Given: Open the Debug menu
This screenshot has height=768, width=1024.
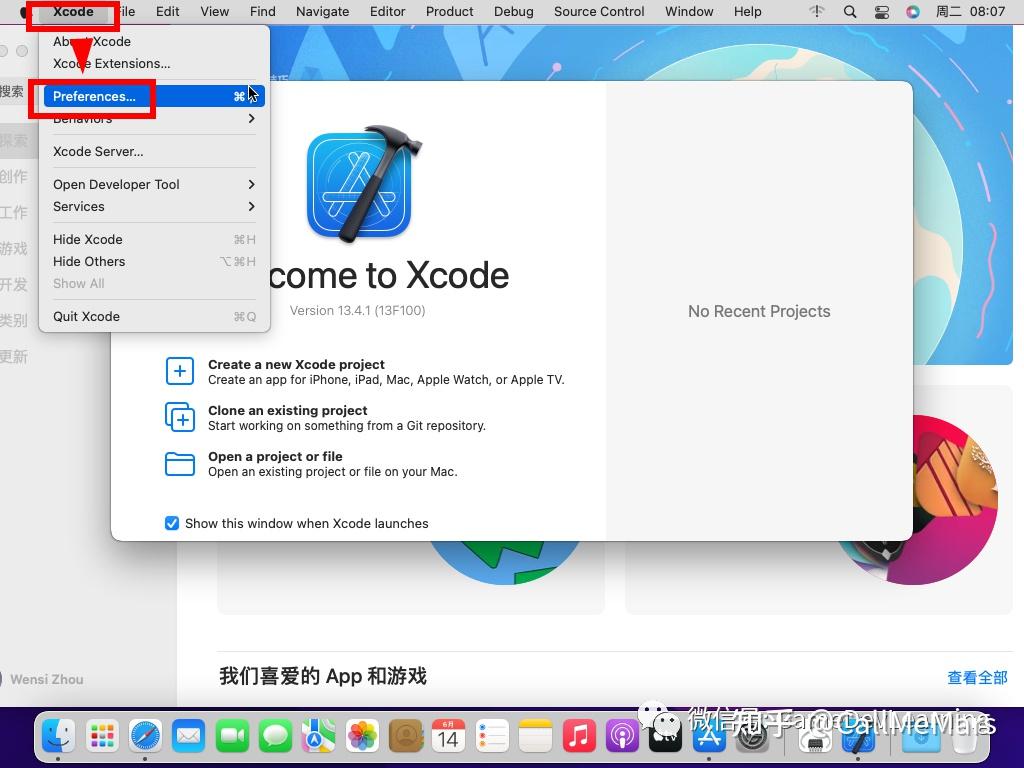Looking at the screenshot, I should point(513,12).
